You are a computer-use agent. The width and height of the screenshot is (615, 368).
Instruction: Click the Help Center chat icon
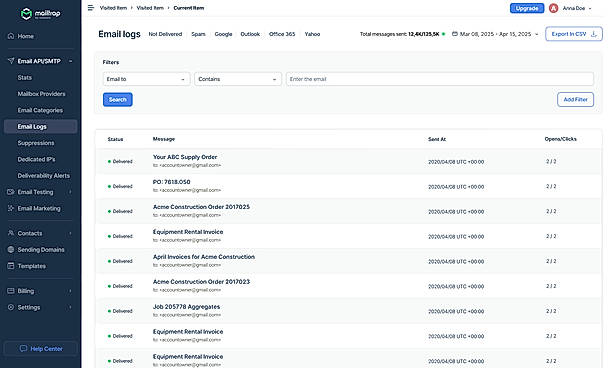point(23,348)
